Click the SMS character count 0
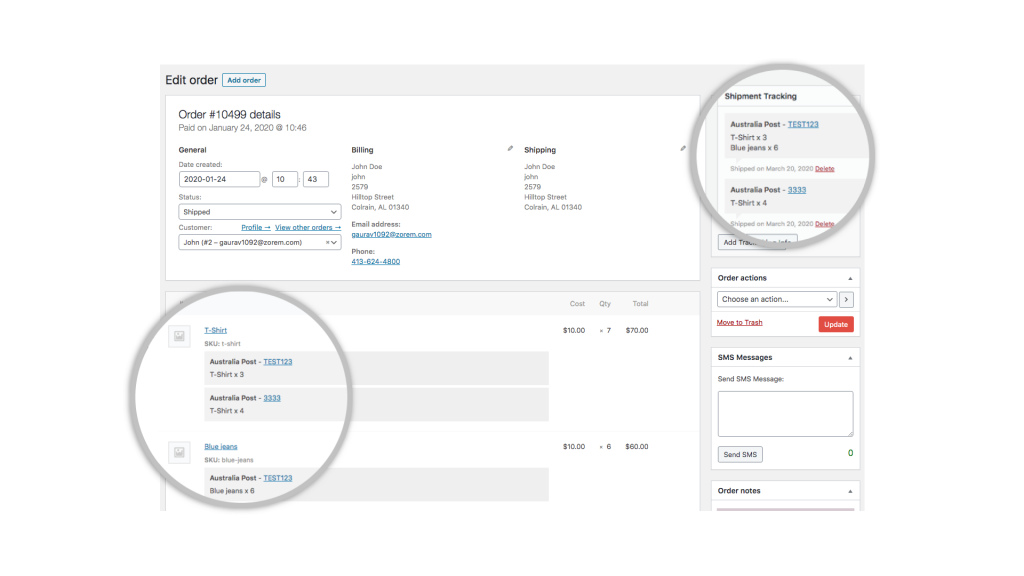Viewport: 1024px width, 576px height. (850, 453)
